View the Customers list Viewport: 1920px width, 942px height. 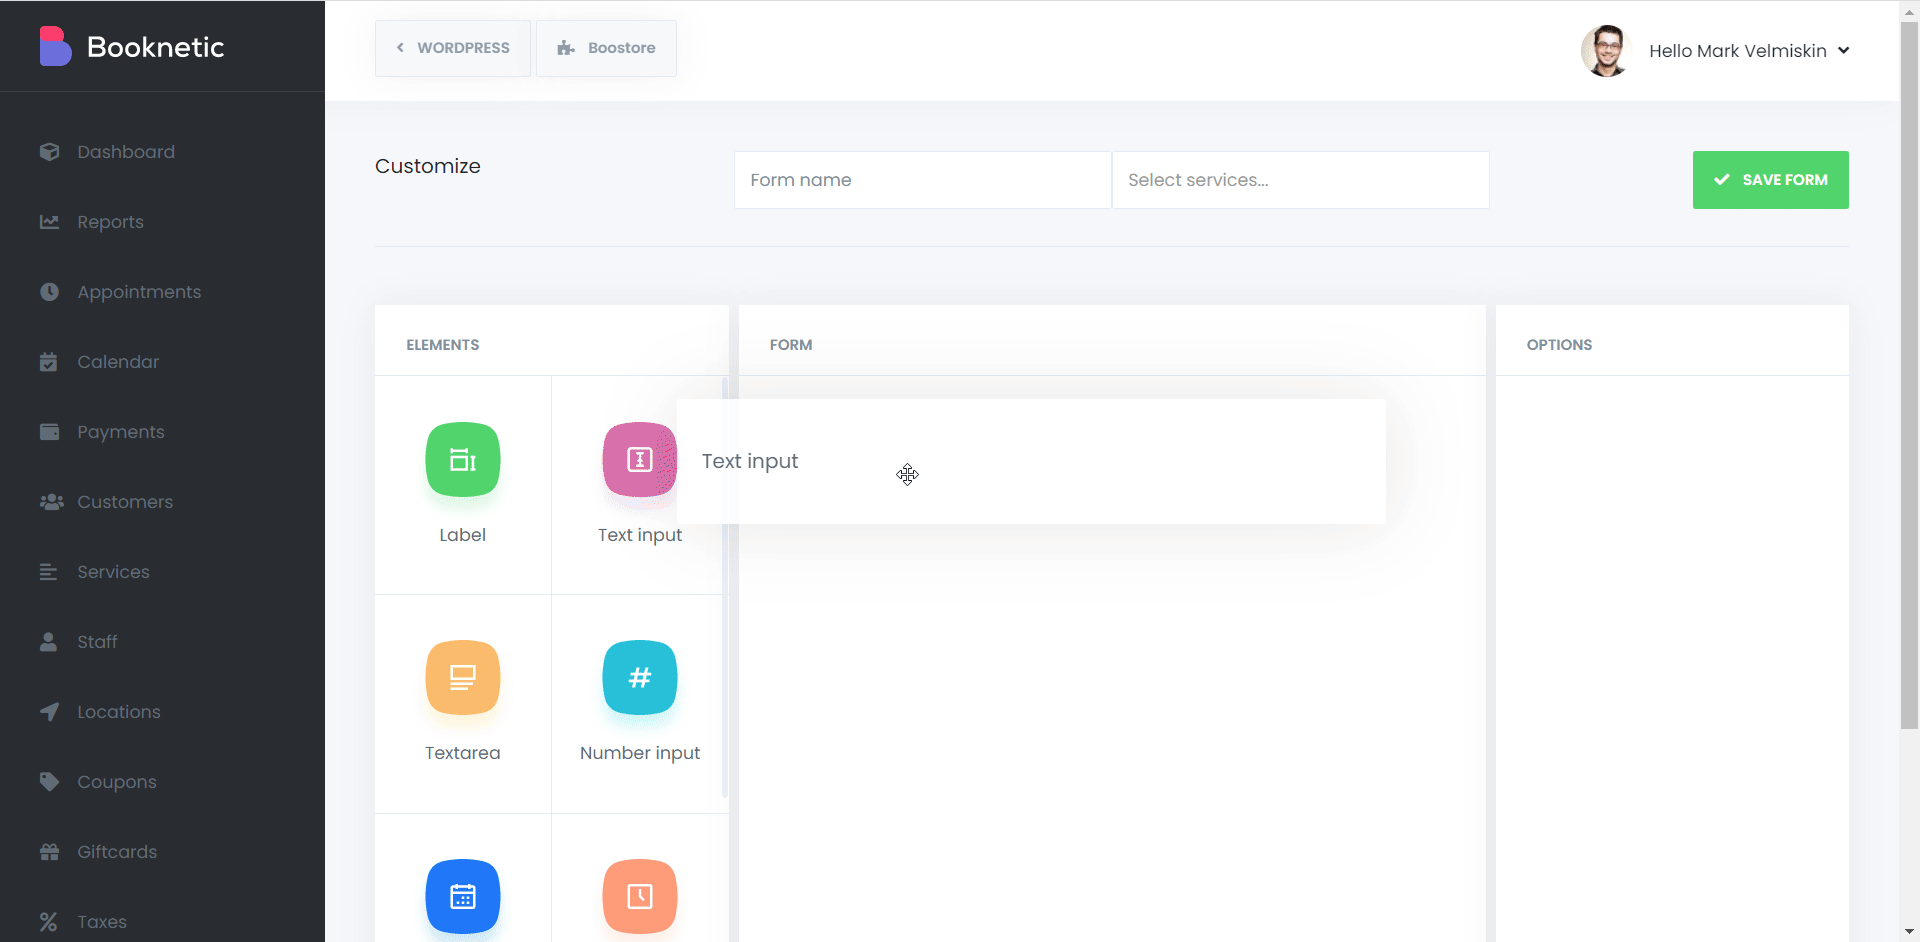[125, 501]
